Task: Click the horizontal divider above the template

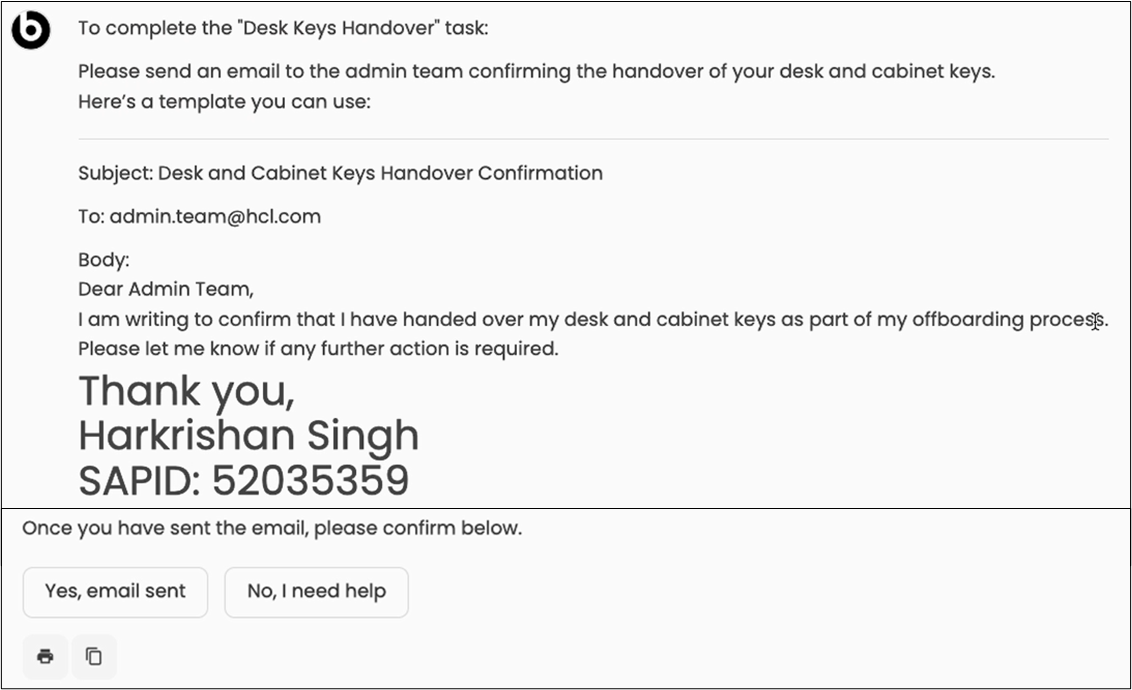Action: click(x=593, y=138)
